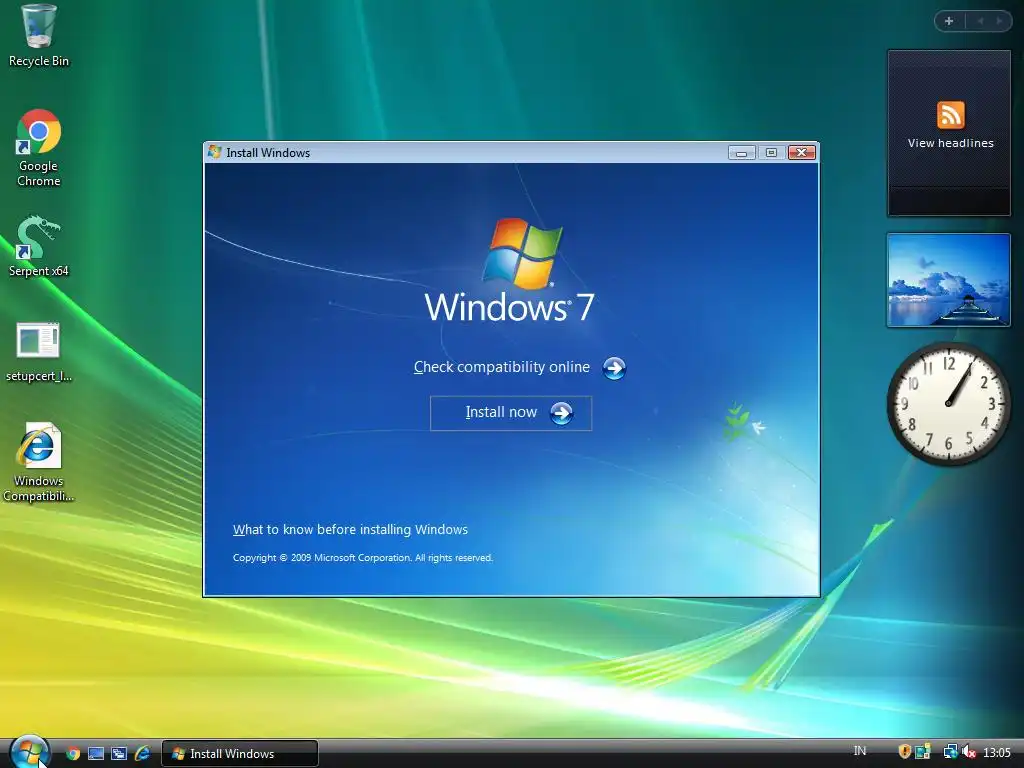Viewport: 1024px width, 768px height.
Task: Activate Install Windows taskbar button
Action: click(x=240, y=754)
